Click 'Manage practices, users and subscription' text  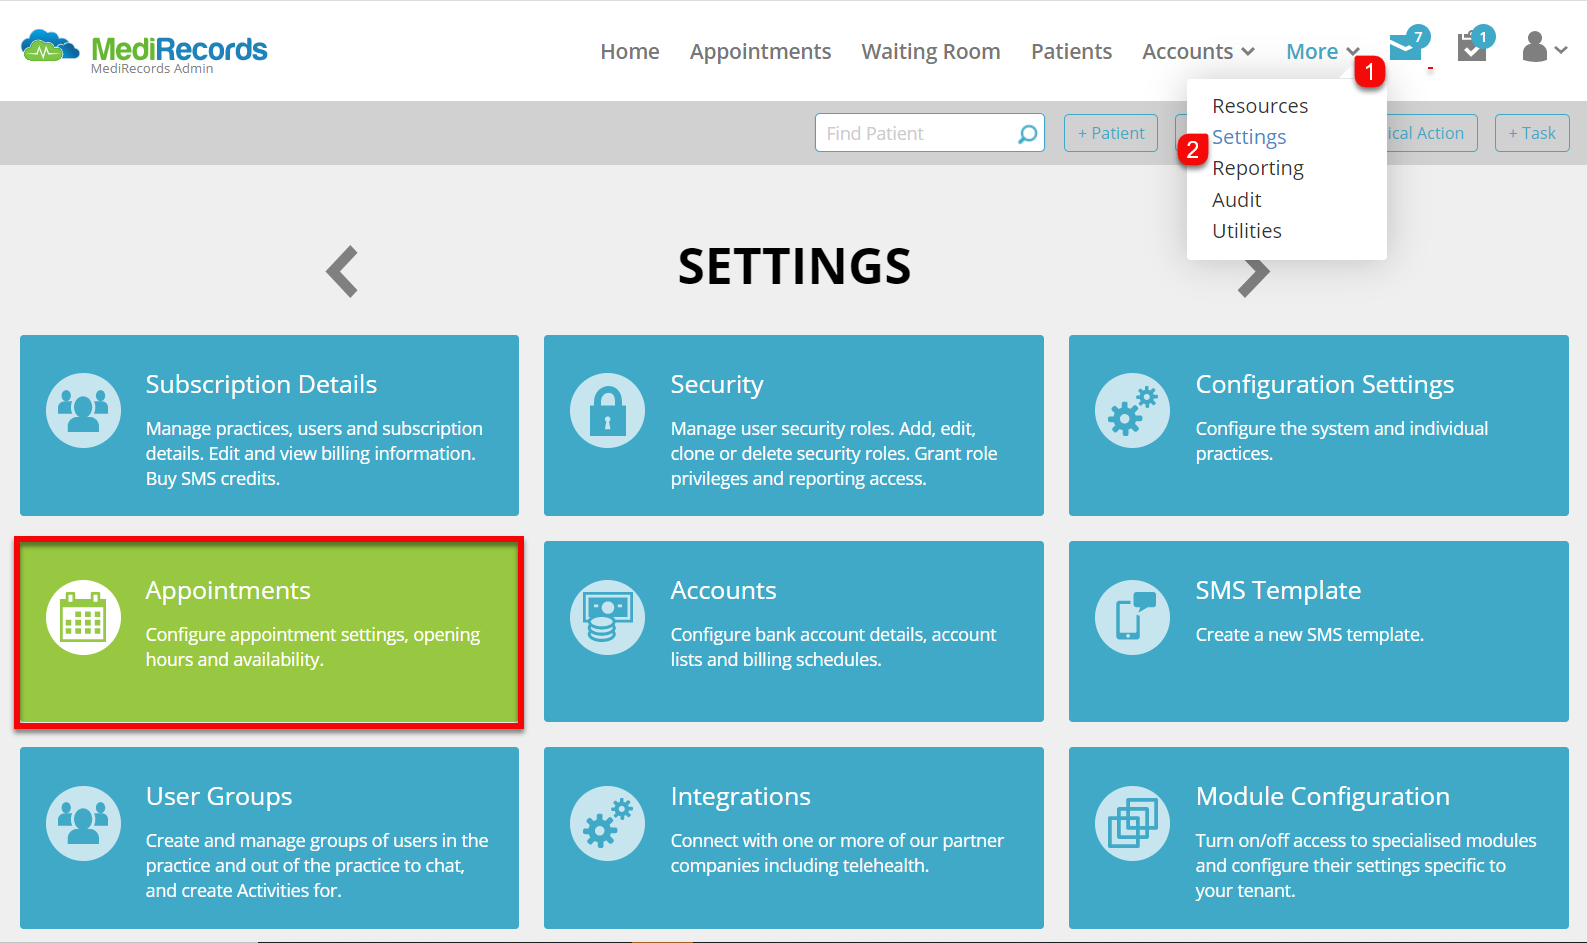[x=314, y=453]
